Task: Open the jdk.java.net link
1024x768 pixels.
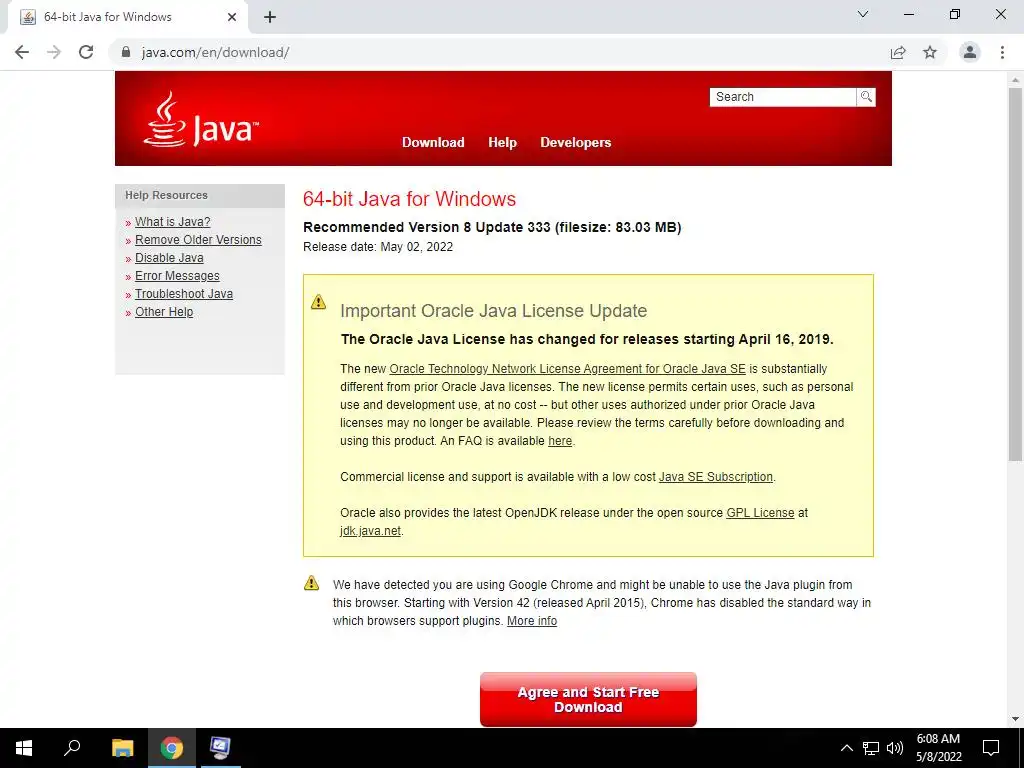Action: click(370, 531)
